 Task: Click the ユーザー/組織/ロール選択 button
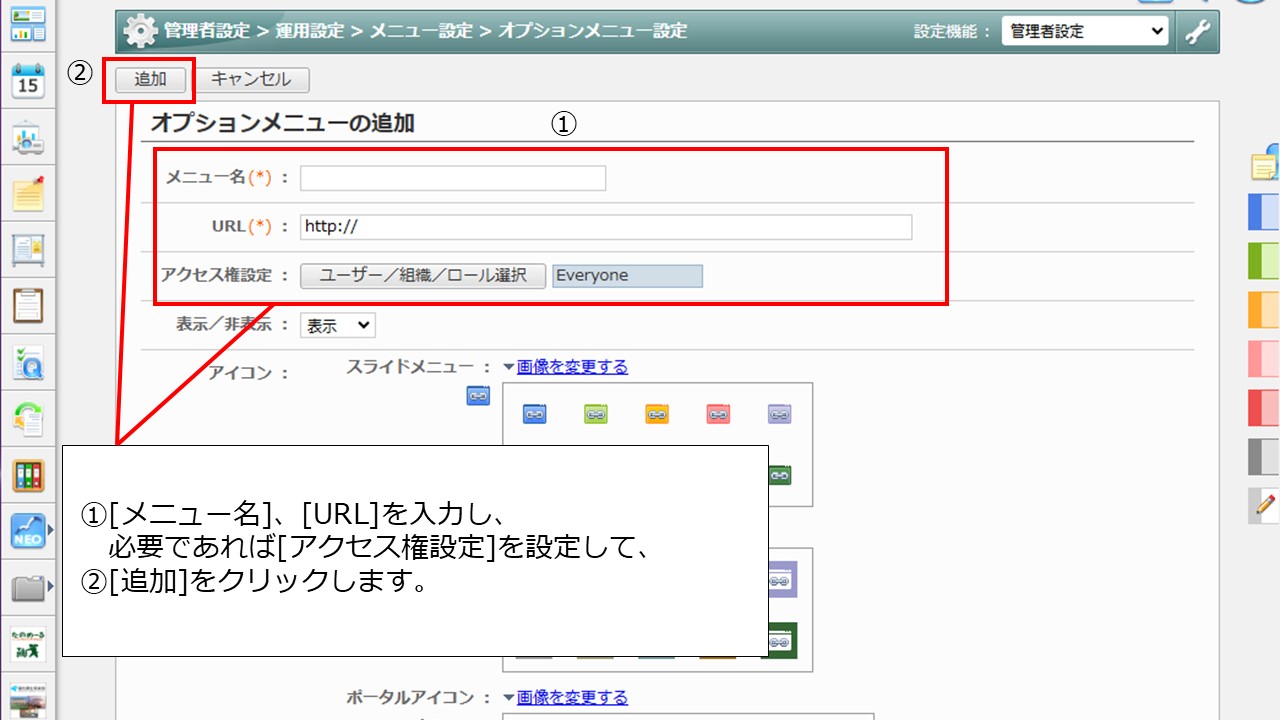422,276
